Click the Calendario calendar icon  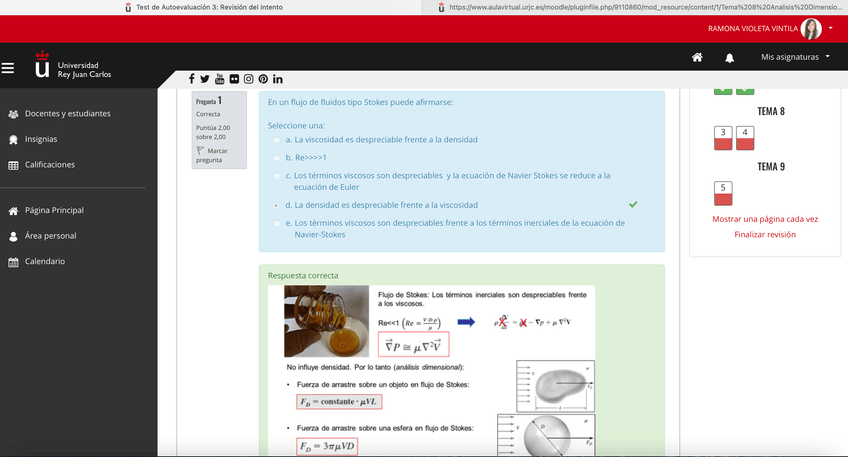tap(14, 262)
